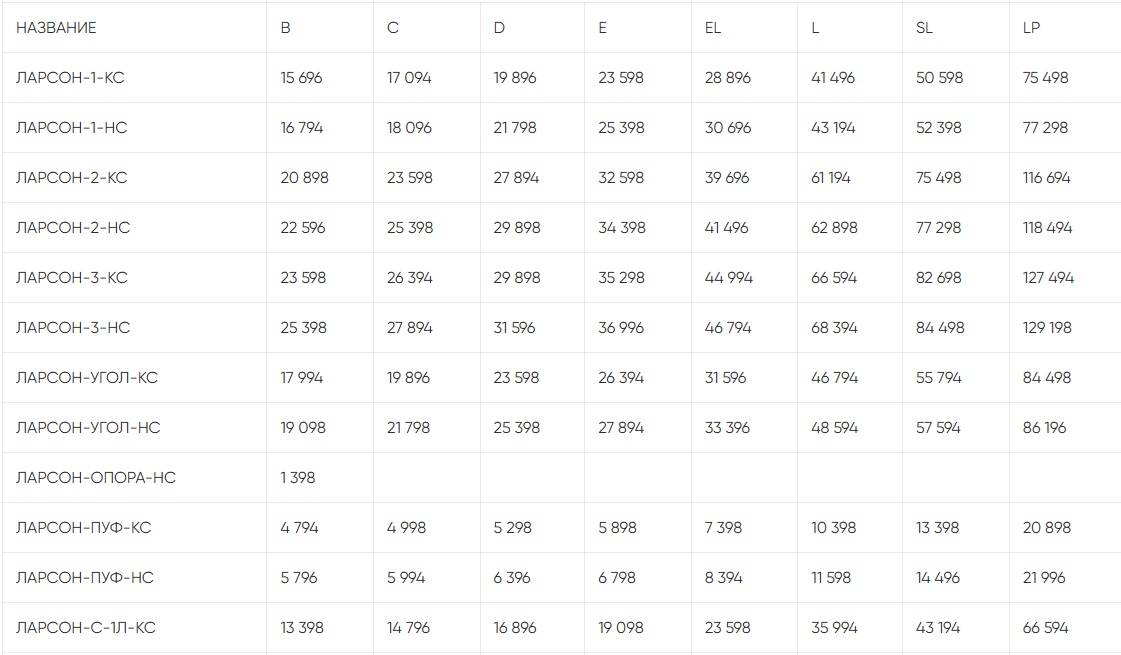1121x655 pixels.
Task: Click the 36 996 price cell
Action: pyautogui.click(x=622, y=328)
